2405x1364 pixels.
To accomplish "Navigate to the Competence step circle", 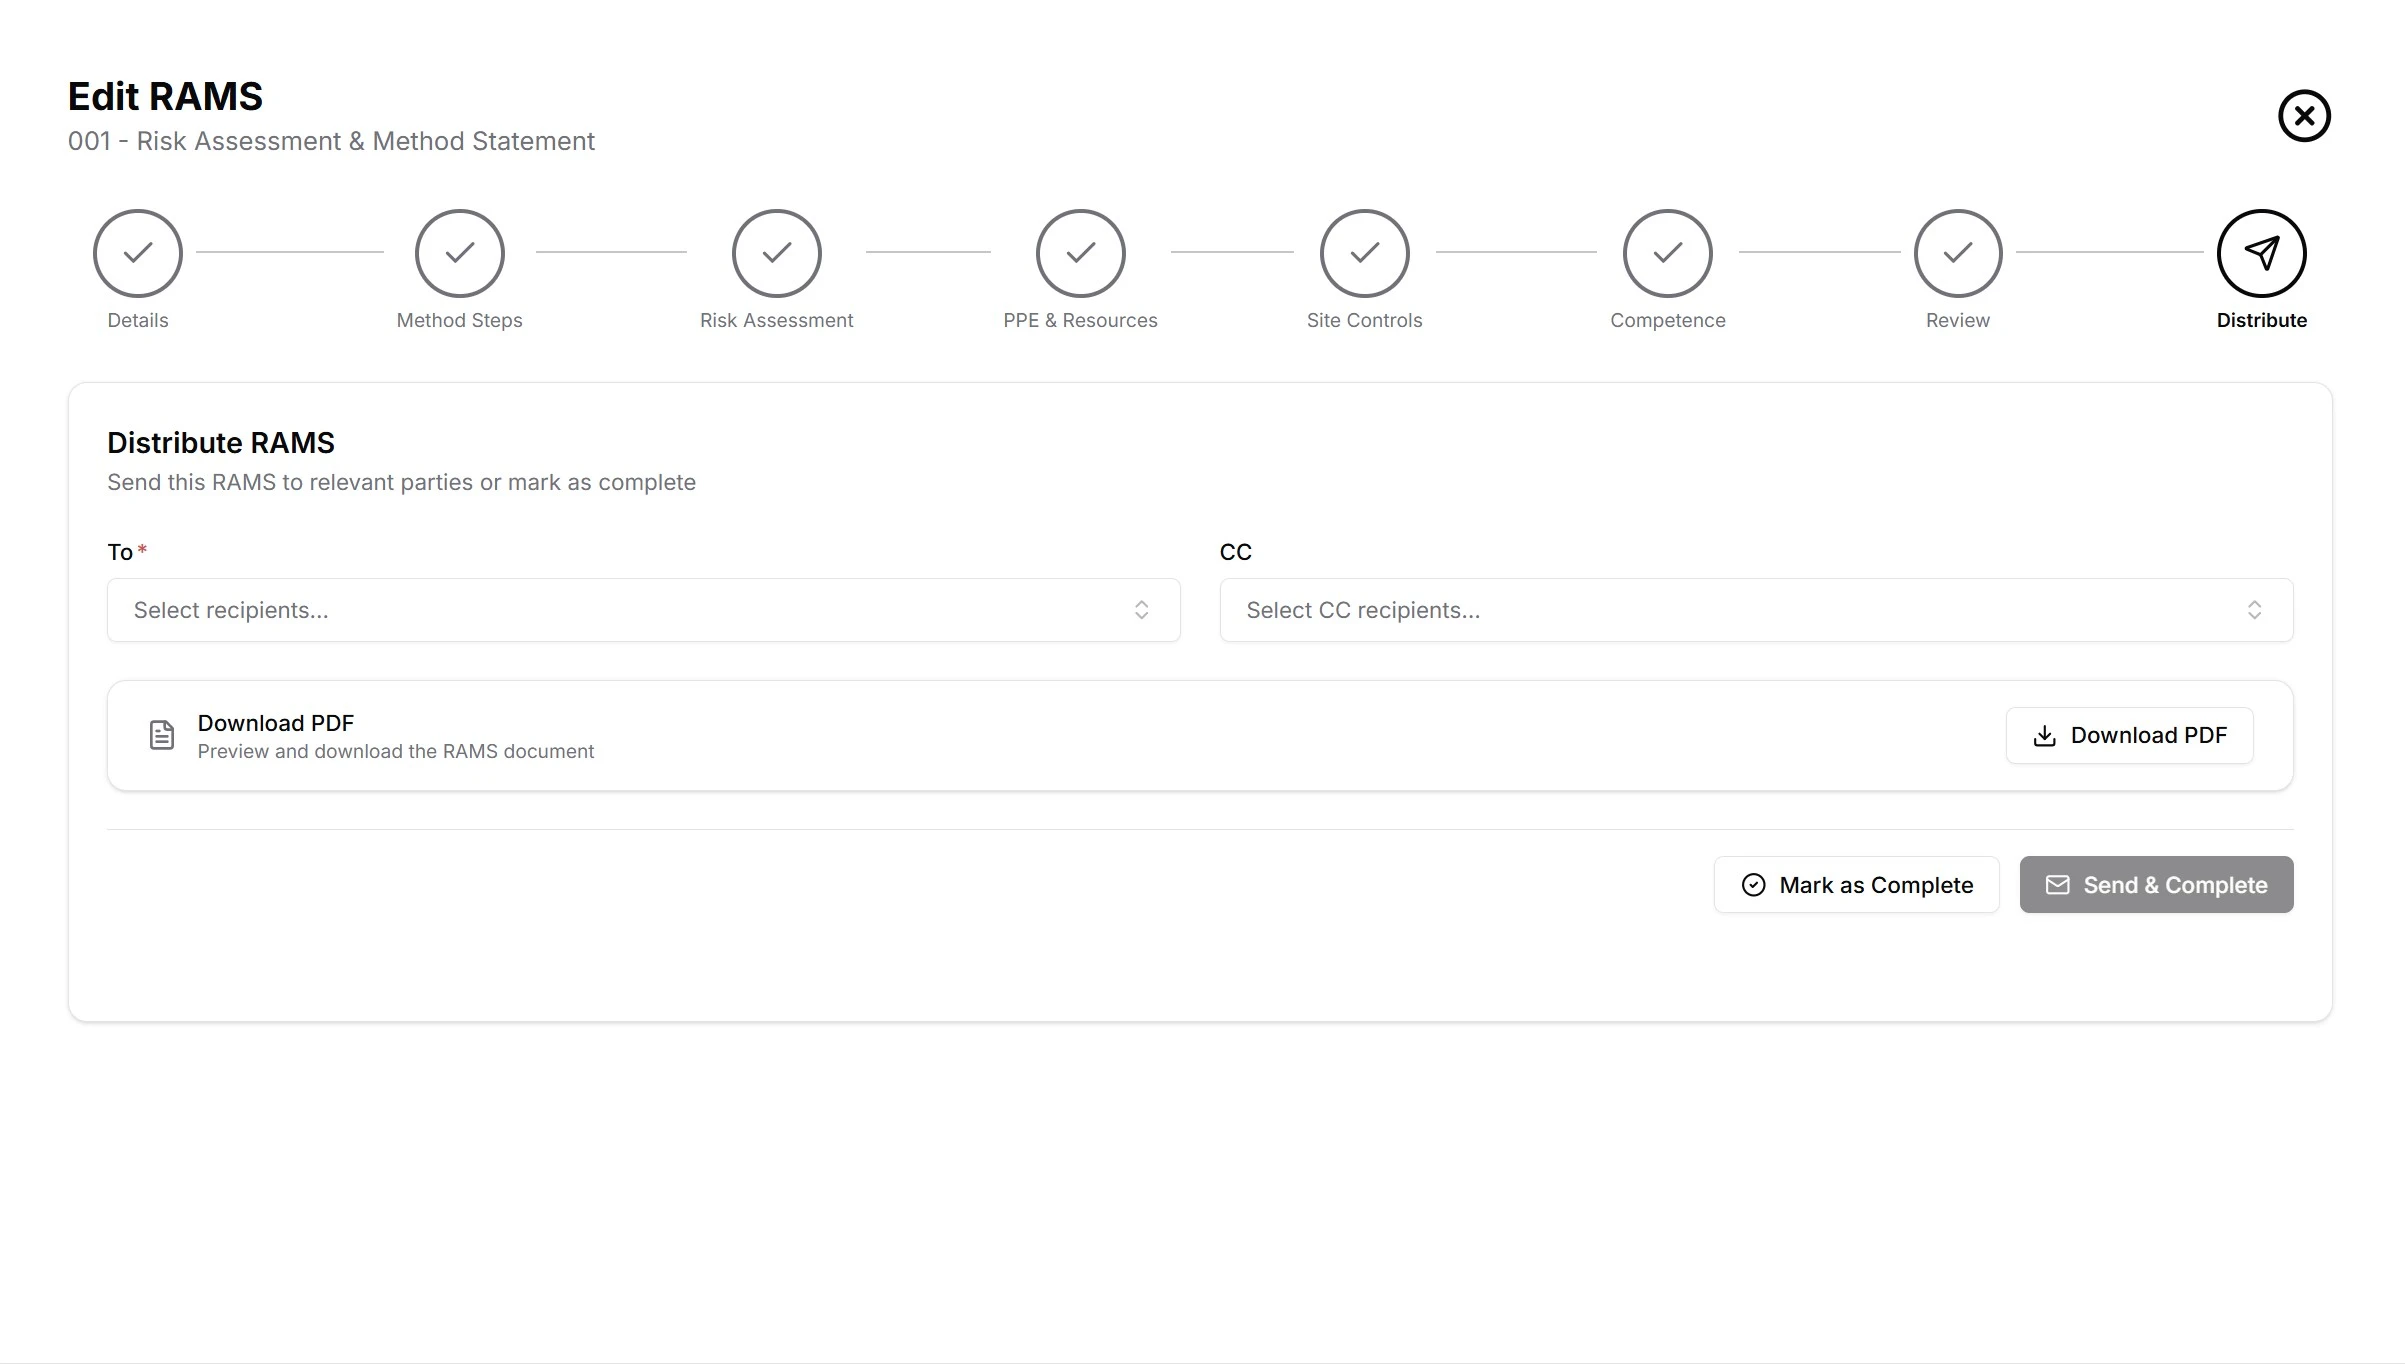I will (x=1667, y=253).
